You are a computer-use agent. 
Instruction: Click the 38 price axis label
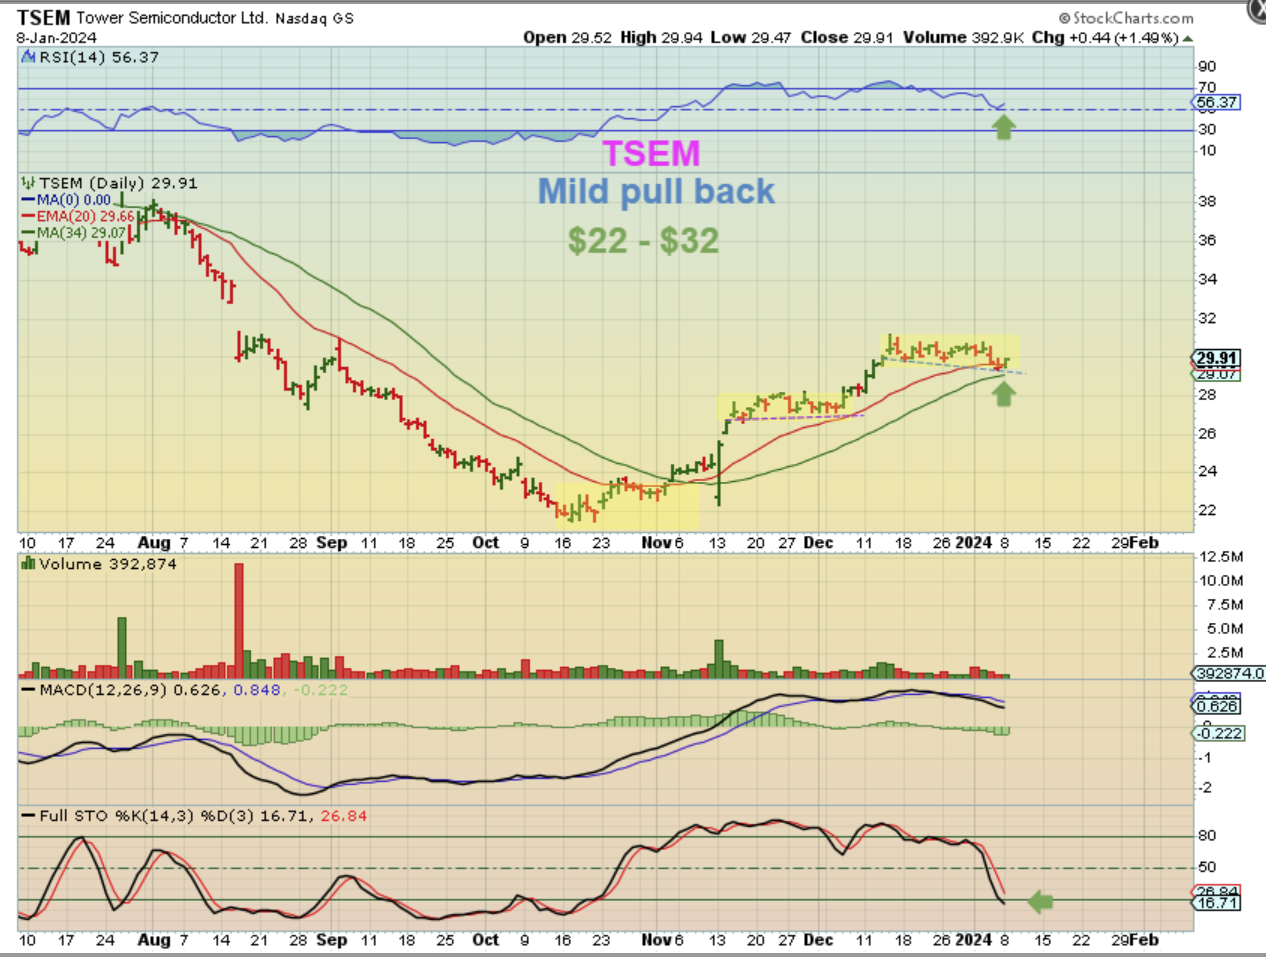[1207, 201]
